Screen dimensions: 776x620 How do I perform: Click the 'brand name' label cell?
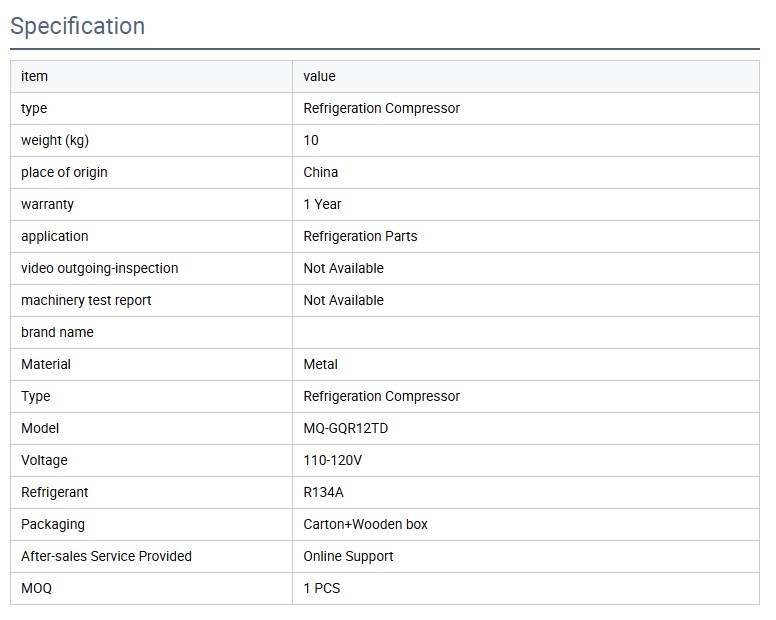(x=57, y=333)
